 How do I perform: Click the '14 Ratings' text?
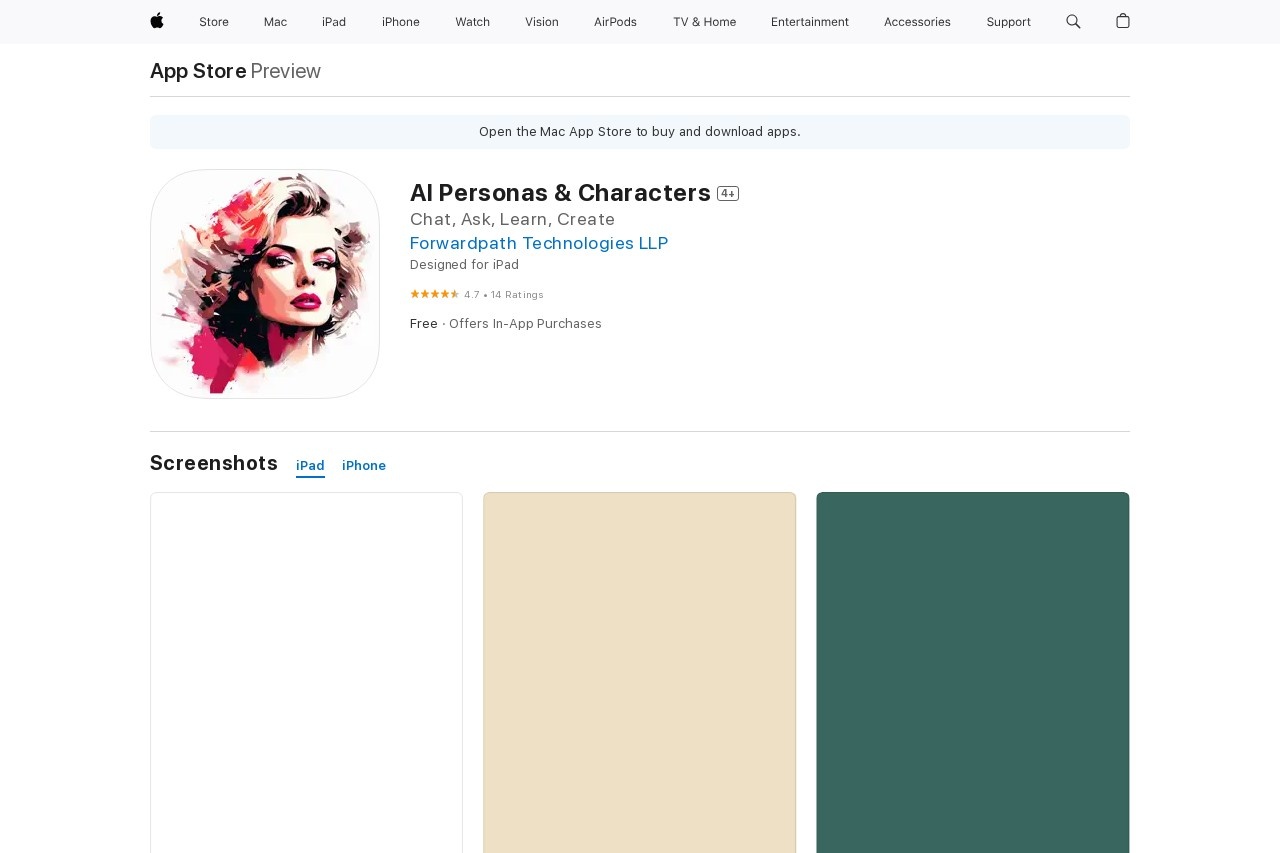click(x=517, y=295)
